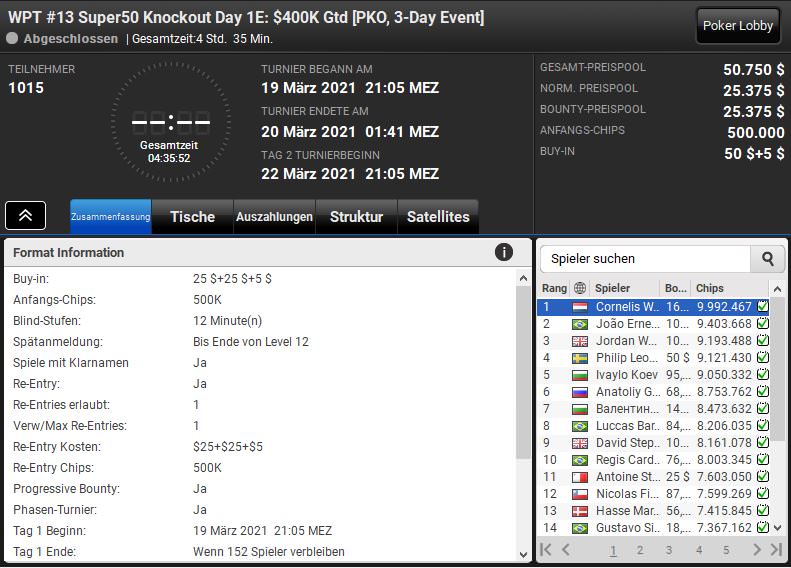Image resolution: width=791 pixels, height=568 pixels.
Task: Sort by the Rang column header
Action: (x=554, y=288)
